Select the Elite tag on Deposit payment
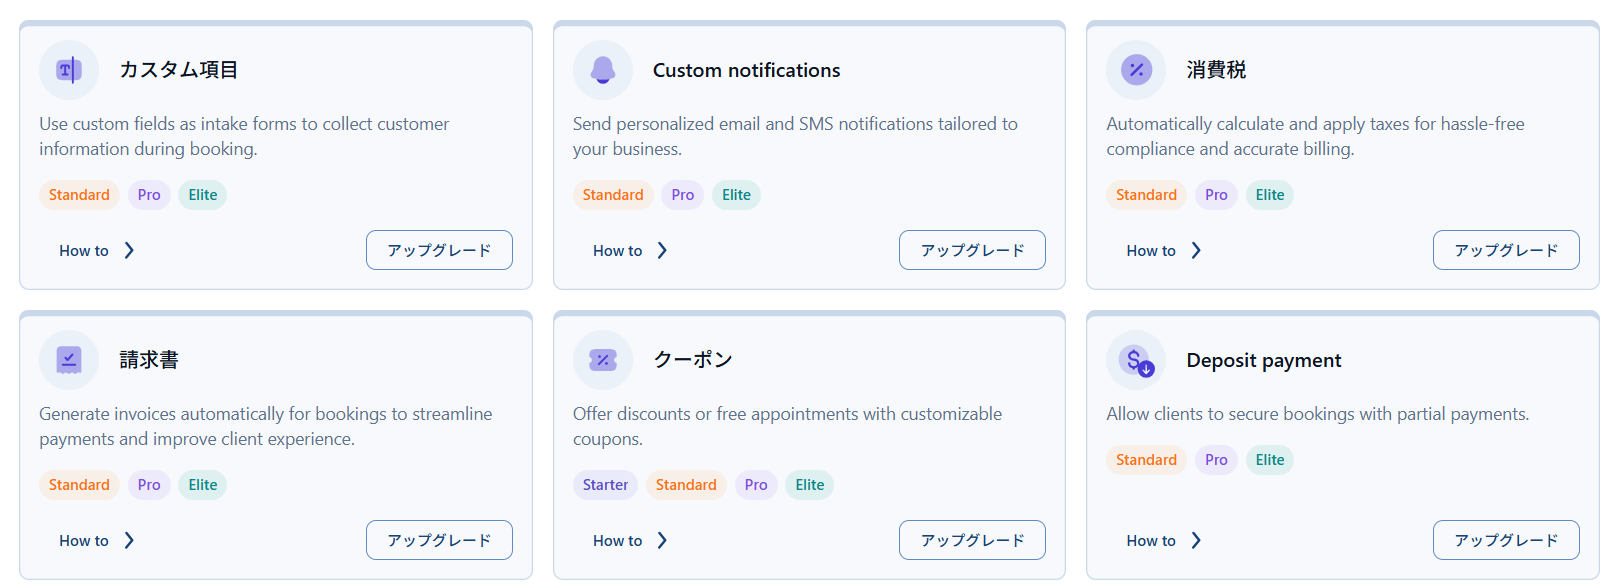 point(1269,460)
